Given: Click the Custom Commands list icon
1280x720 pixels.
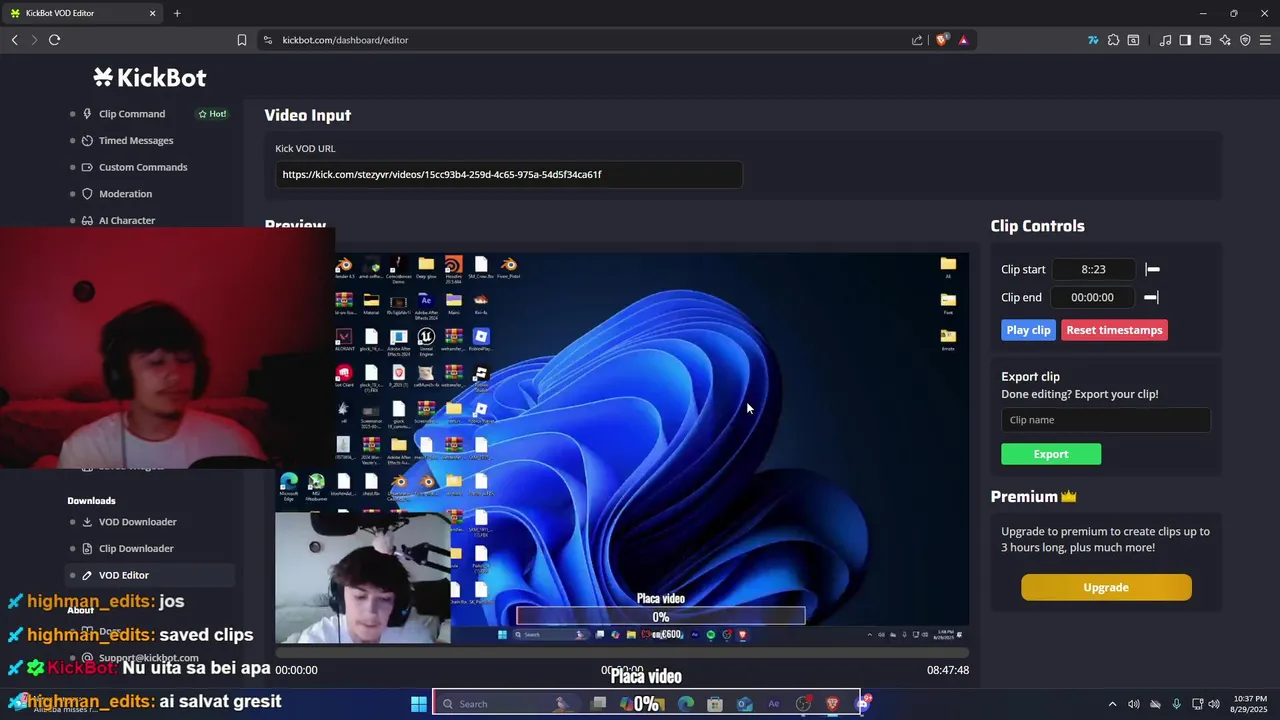Looking at the screenshot, I should (x=88, y=167).
